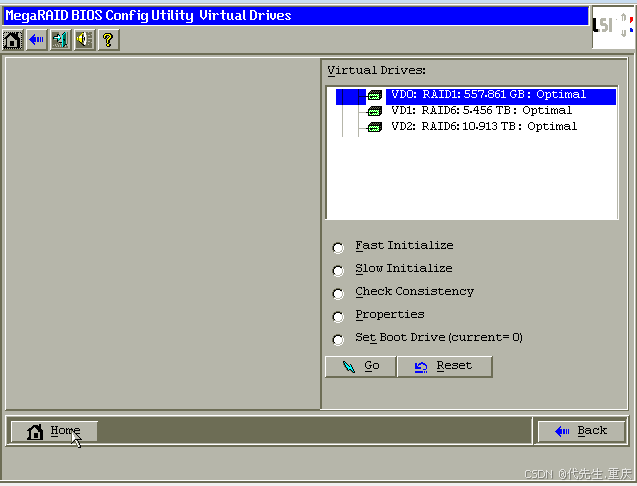The height and width of the screenshot is (486, 637).
Task: Click the Back button at the bottom
Action: coord(581,431)
